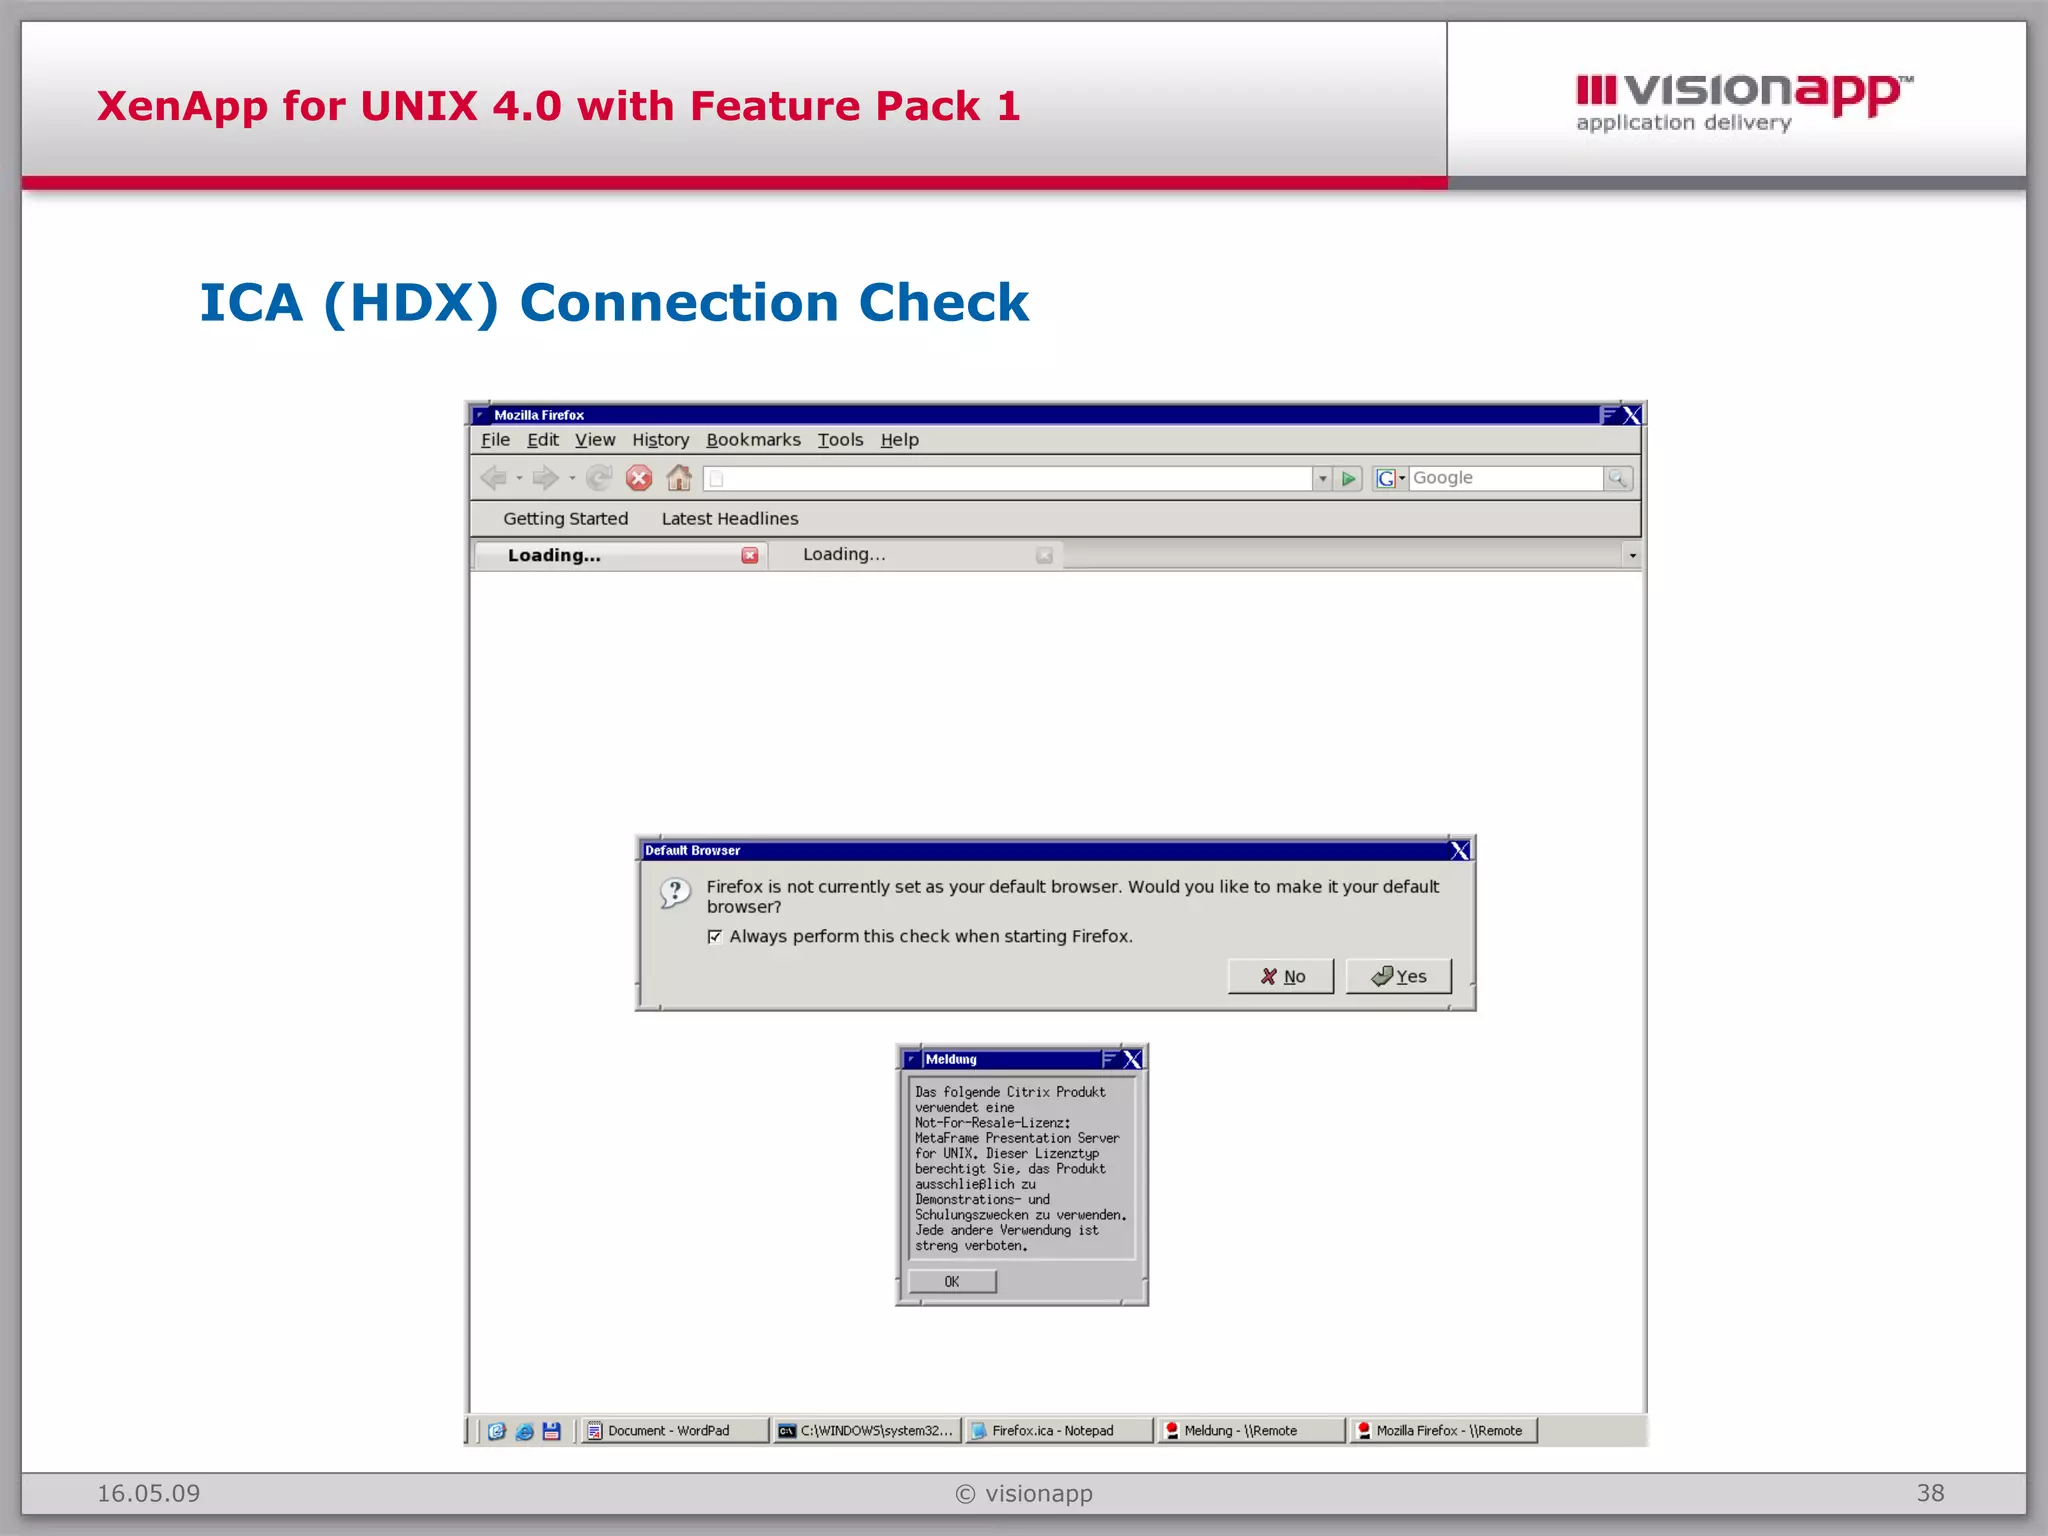Click the search magnifier icon
2048x1536 pixels.
(x=1617, y=479)
